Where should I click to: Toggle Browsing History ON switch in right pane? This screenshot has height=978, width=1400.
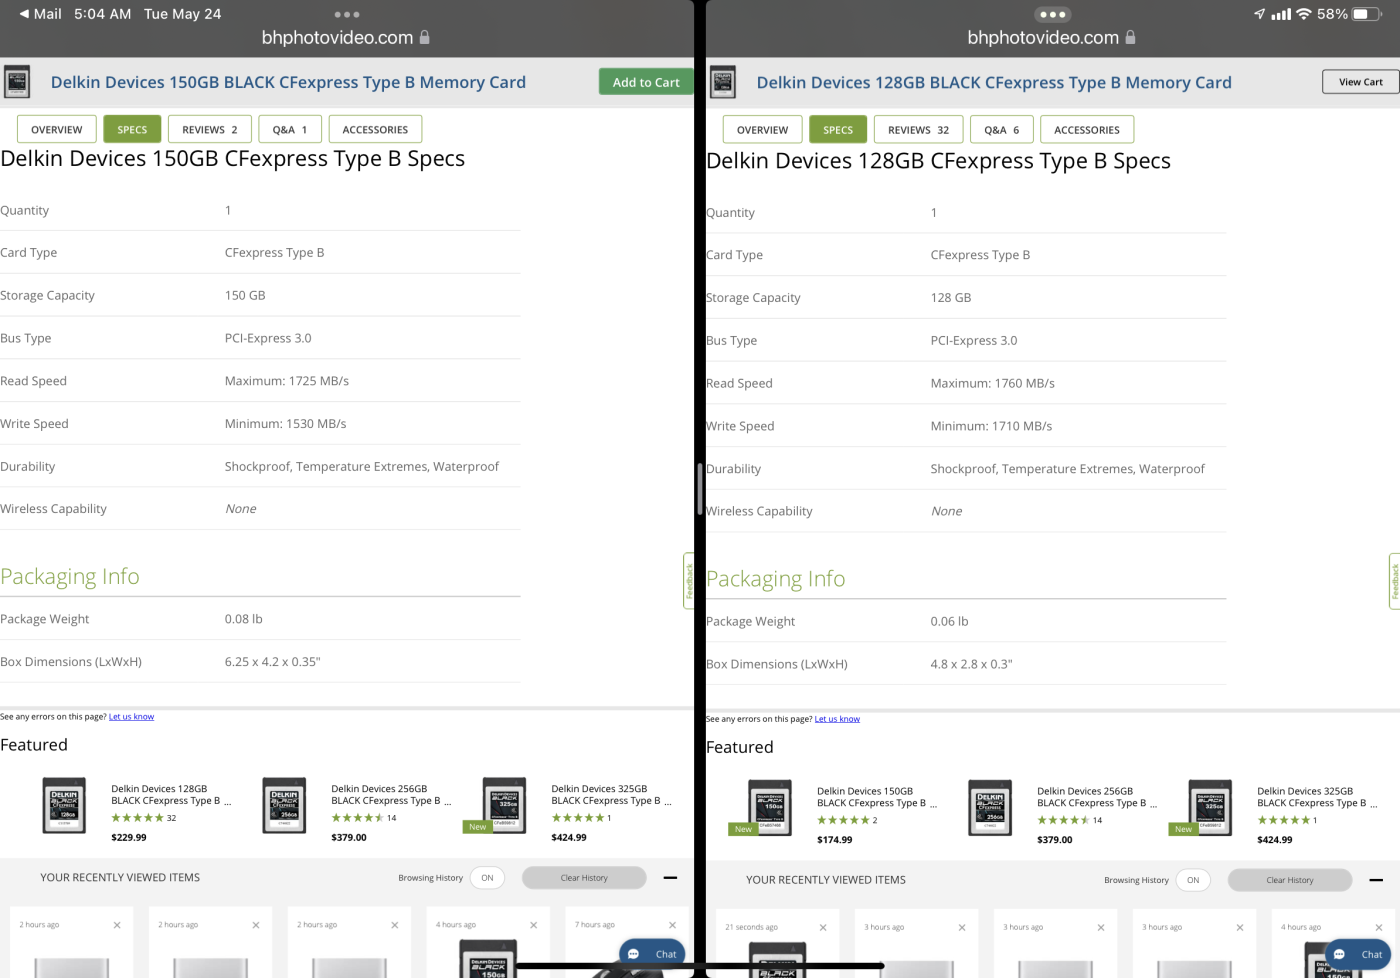coord(1193,880)
